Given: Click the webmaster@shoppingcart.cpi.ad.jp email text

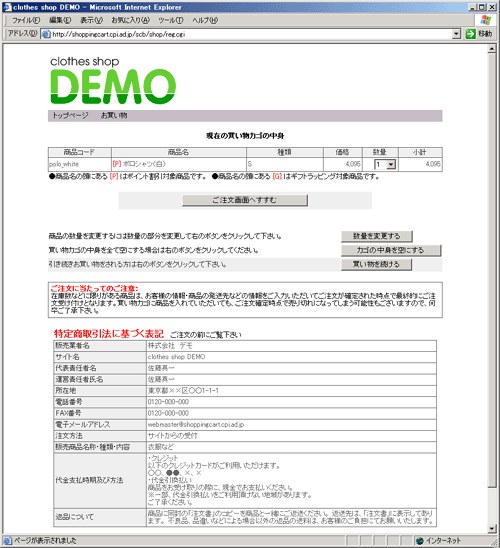Looking at the screenshot, I should pyautogui.click(x=196, y=424).
